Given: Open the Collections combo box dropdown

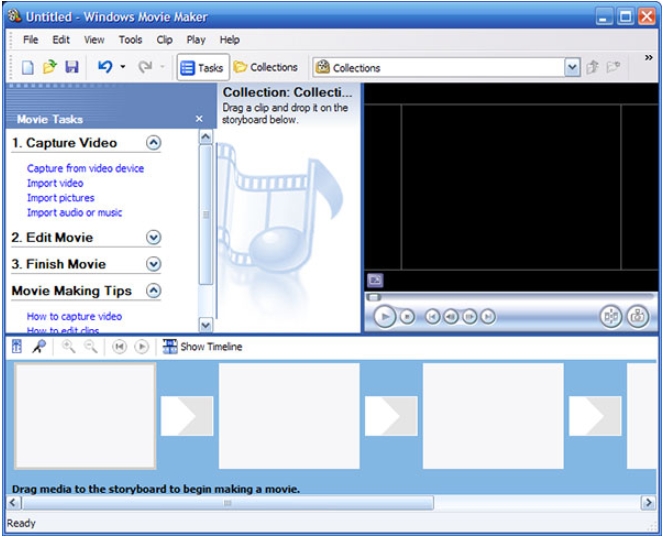Looking at the screenshot, I should (x=572, y=68).
